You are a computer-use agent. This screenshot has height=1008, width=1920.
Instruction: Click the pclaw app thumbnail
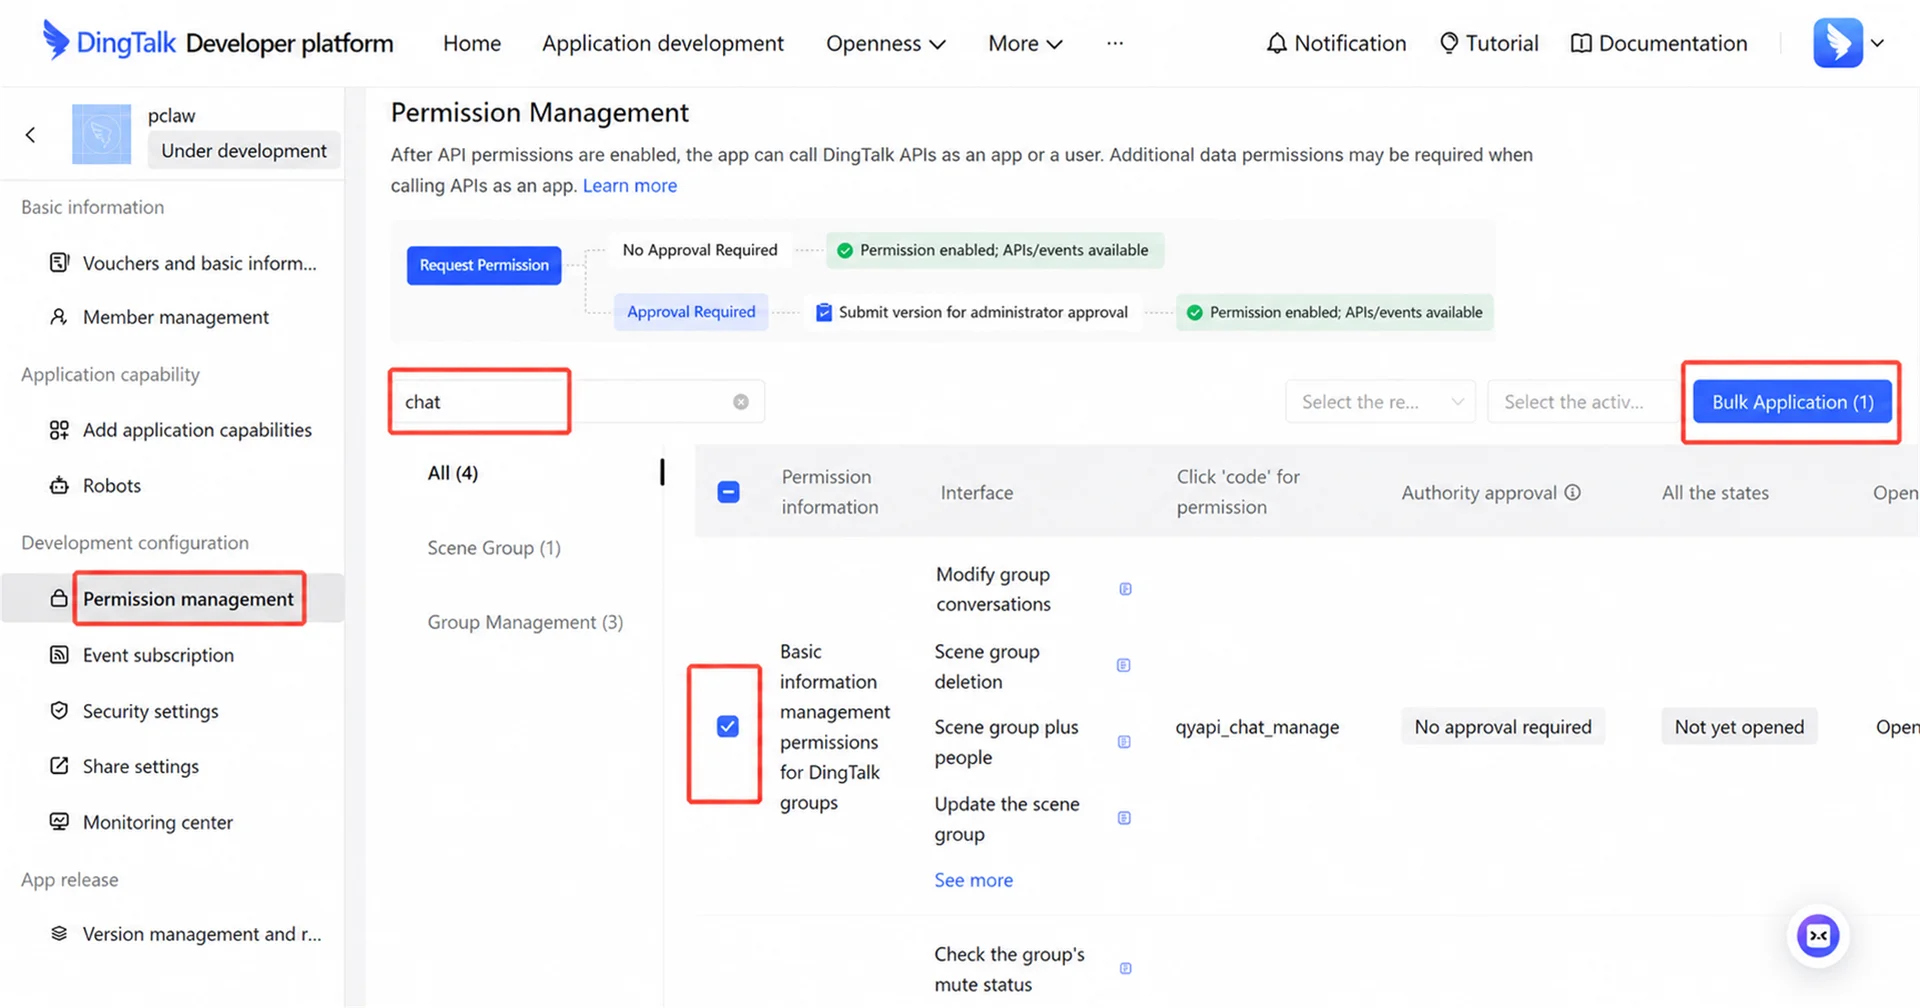pos(101,134)
